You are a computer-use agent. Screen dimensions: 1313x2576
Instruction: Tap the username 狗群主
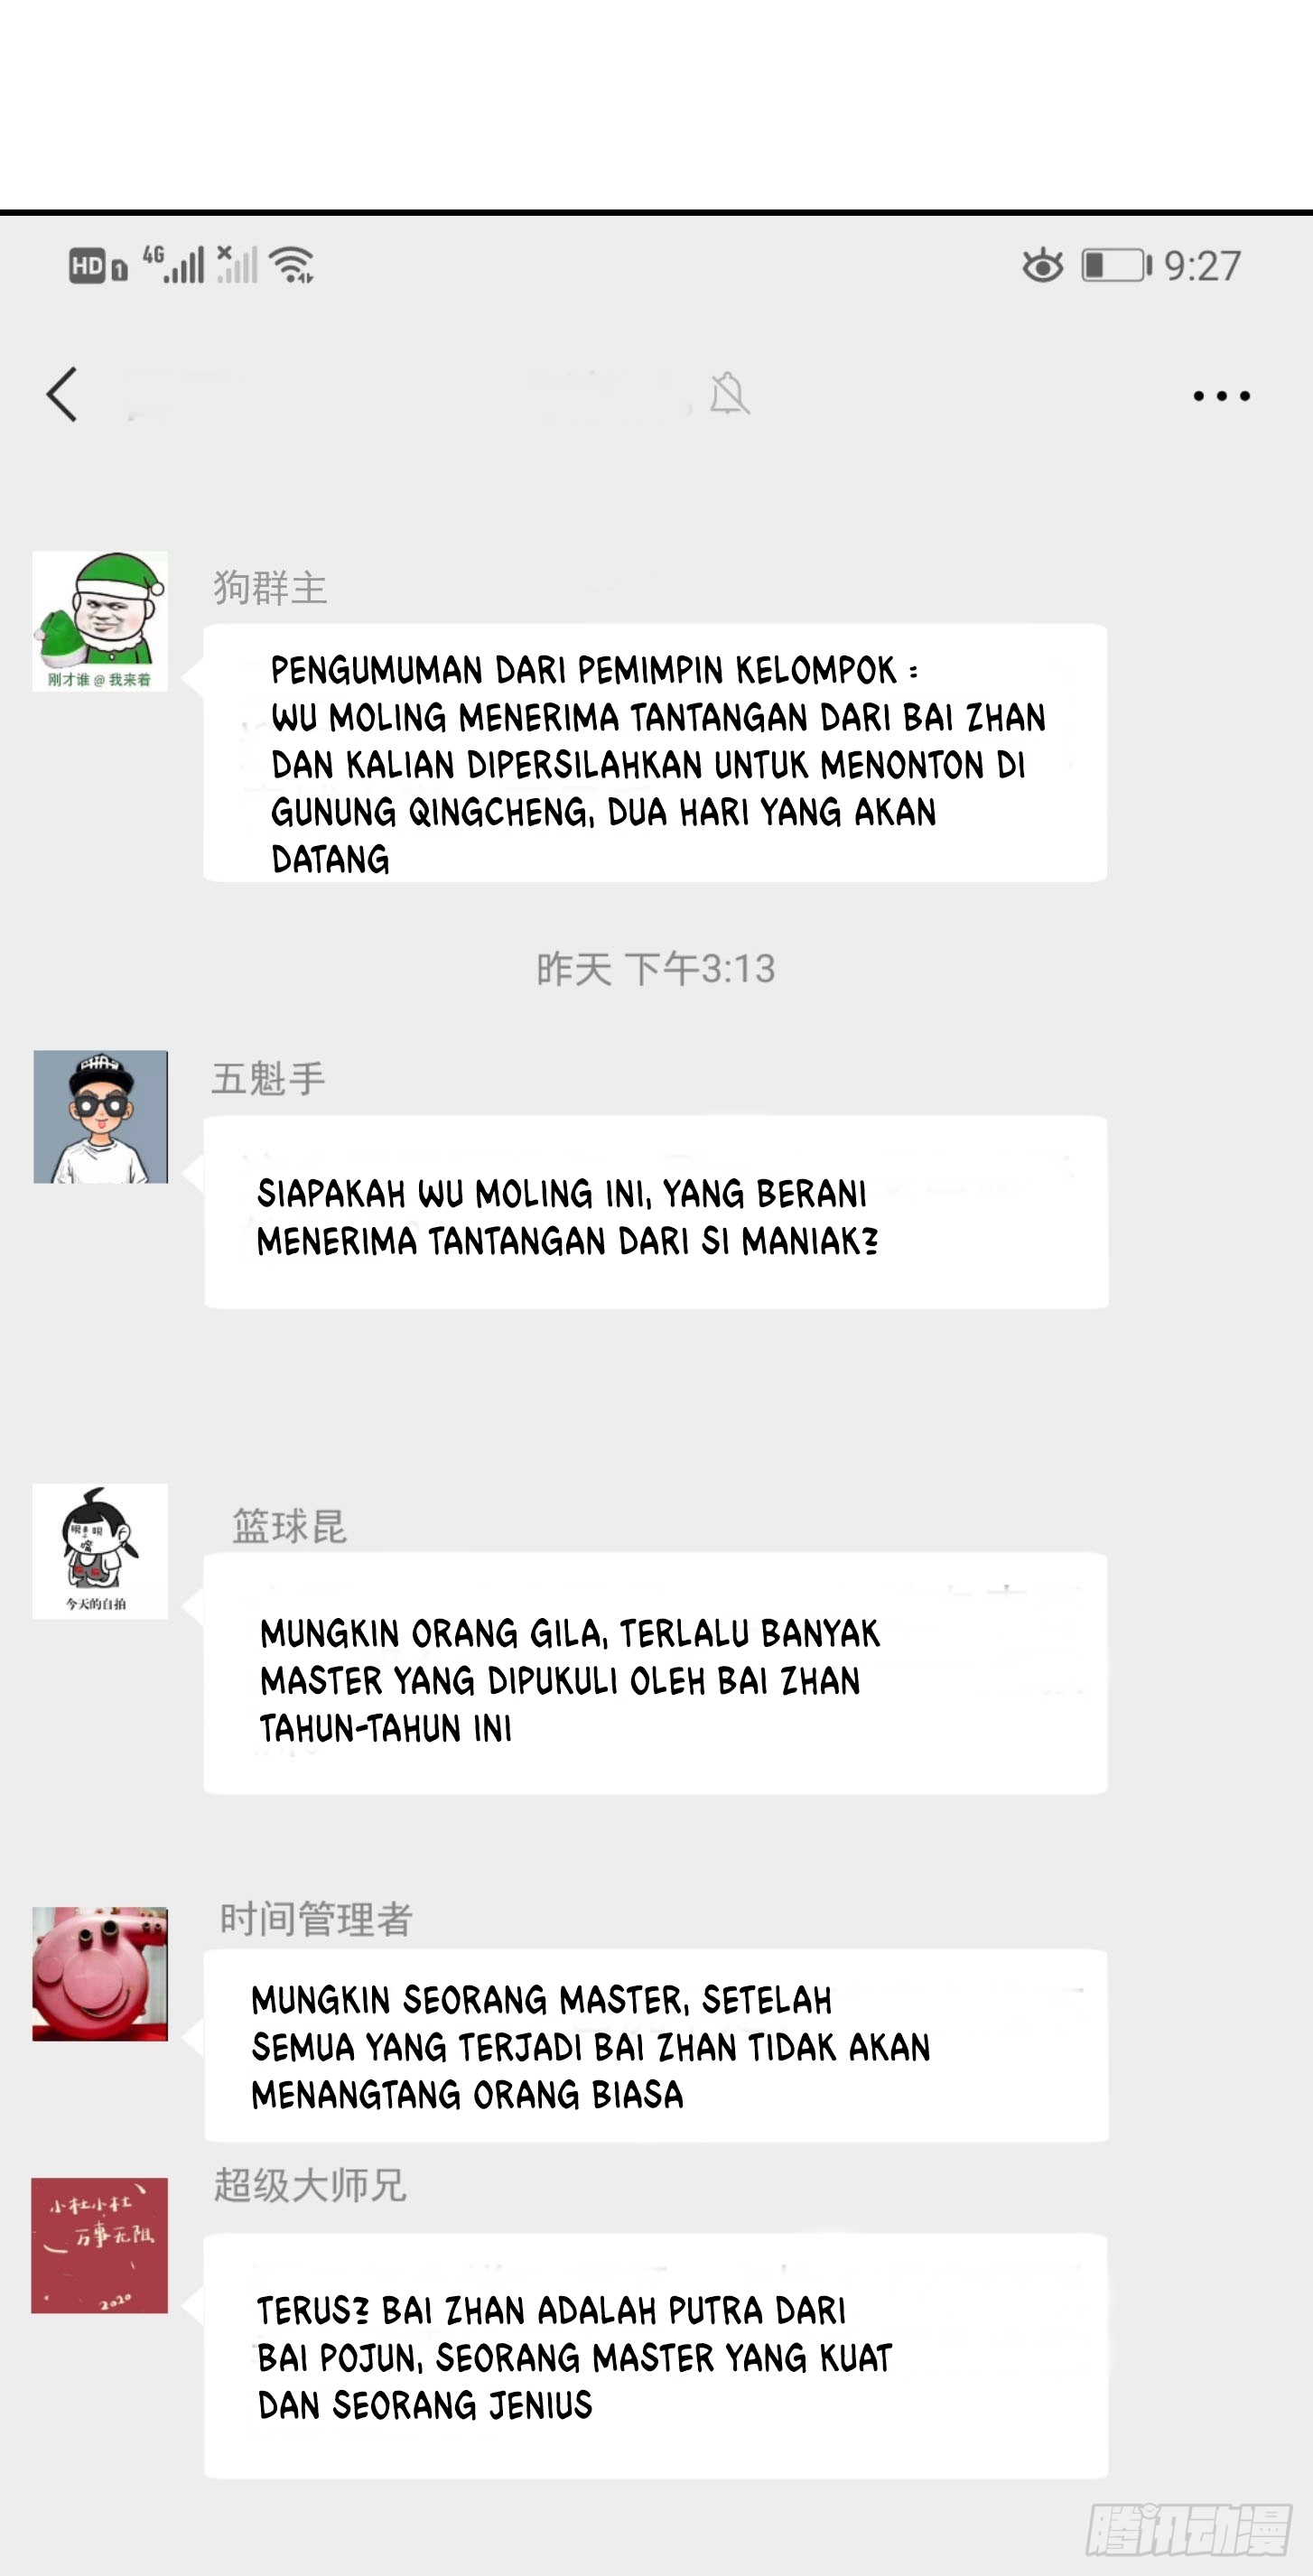click(270, 588)
